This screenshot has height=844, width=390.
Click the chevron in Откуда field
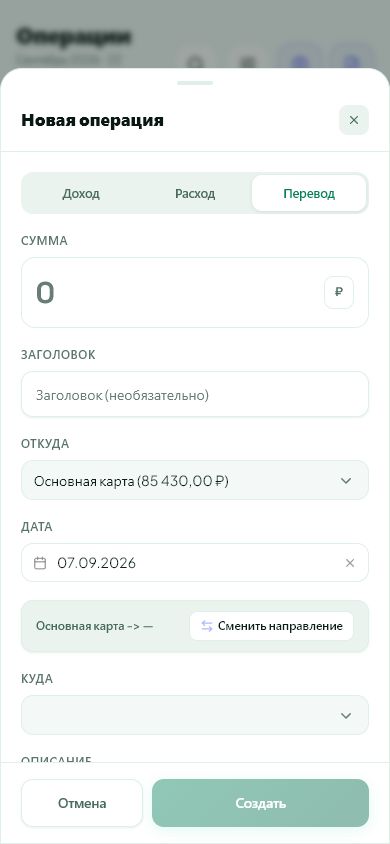346,481
